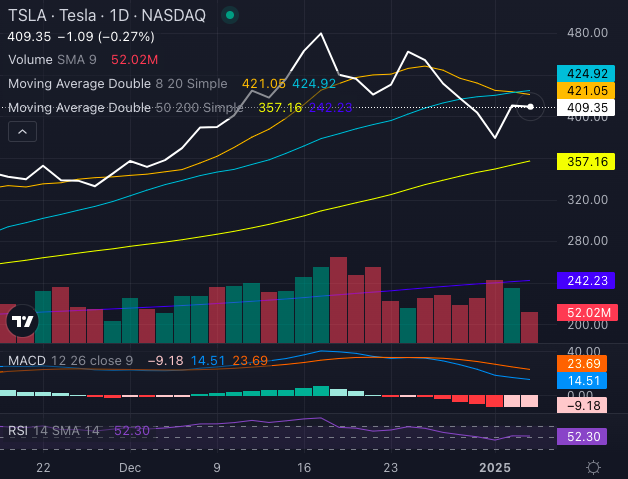
Task: Click the 242.23 purple price label
Action: click(586, 281)
